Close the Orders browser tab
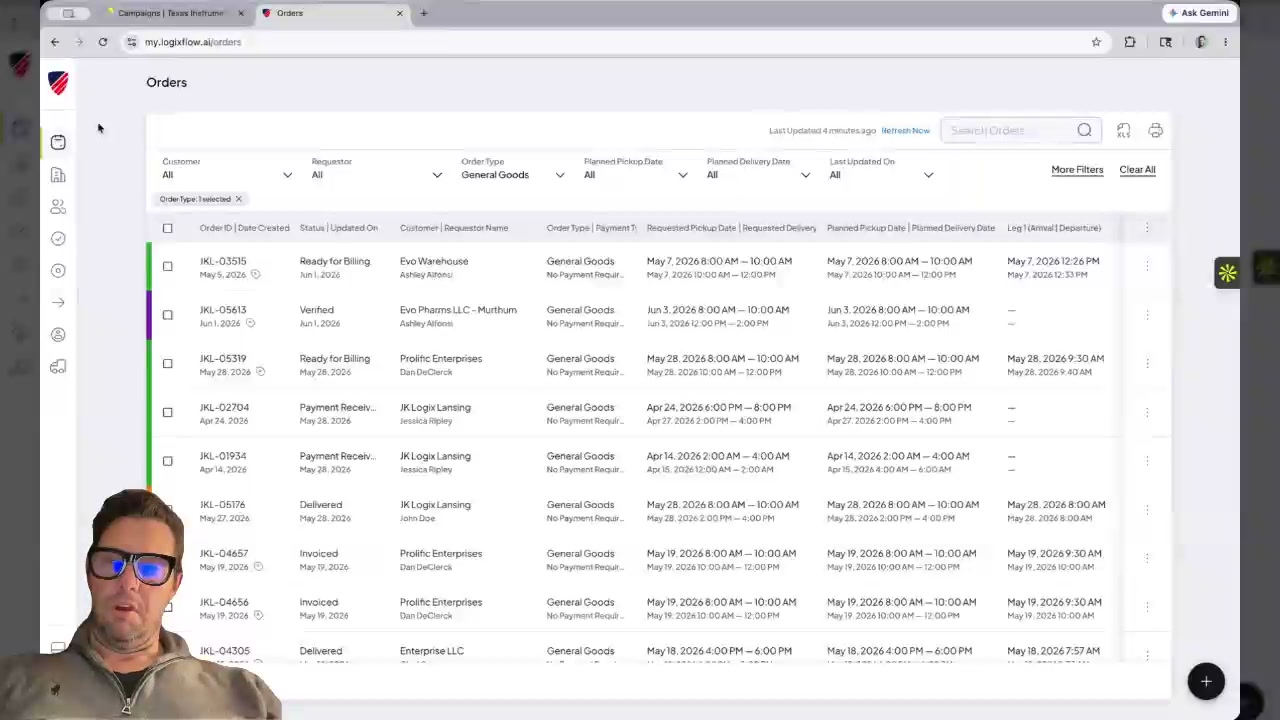Screen dimensions: 1280x720 pos(400,13)
